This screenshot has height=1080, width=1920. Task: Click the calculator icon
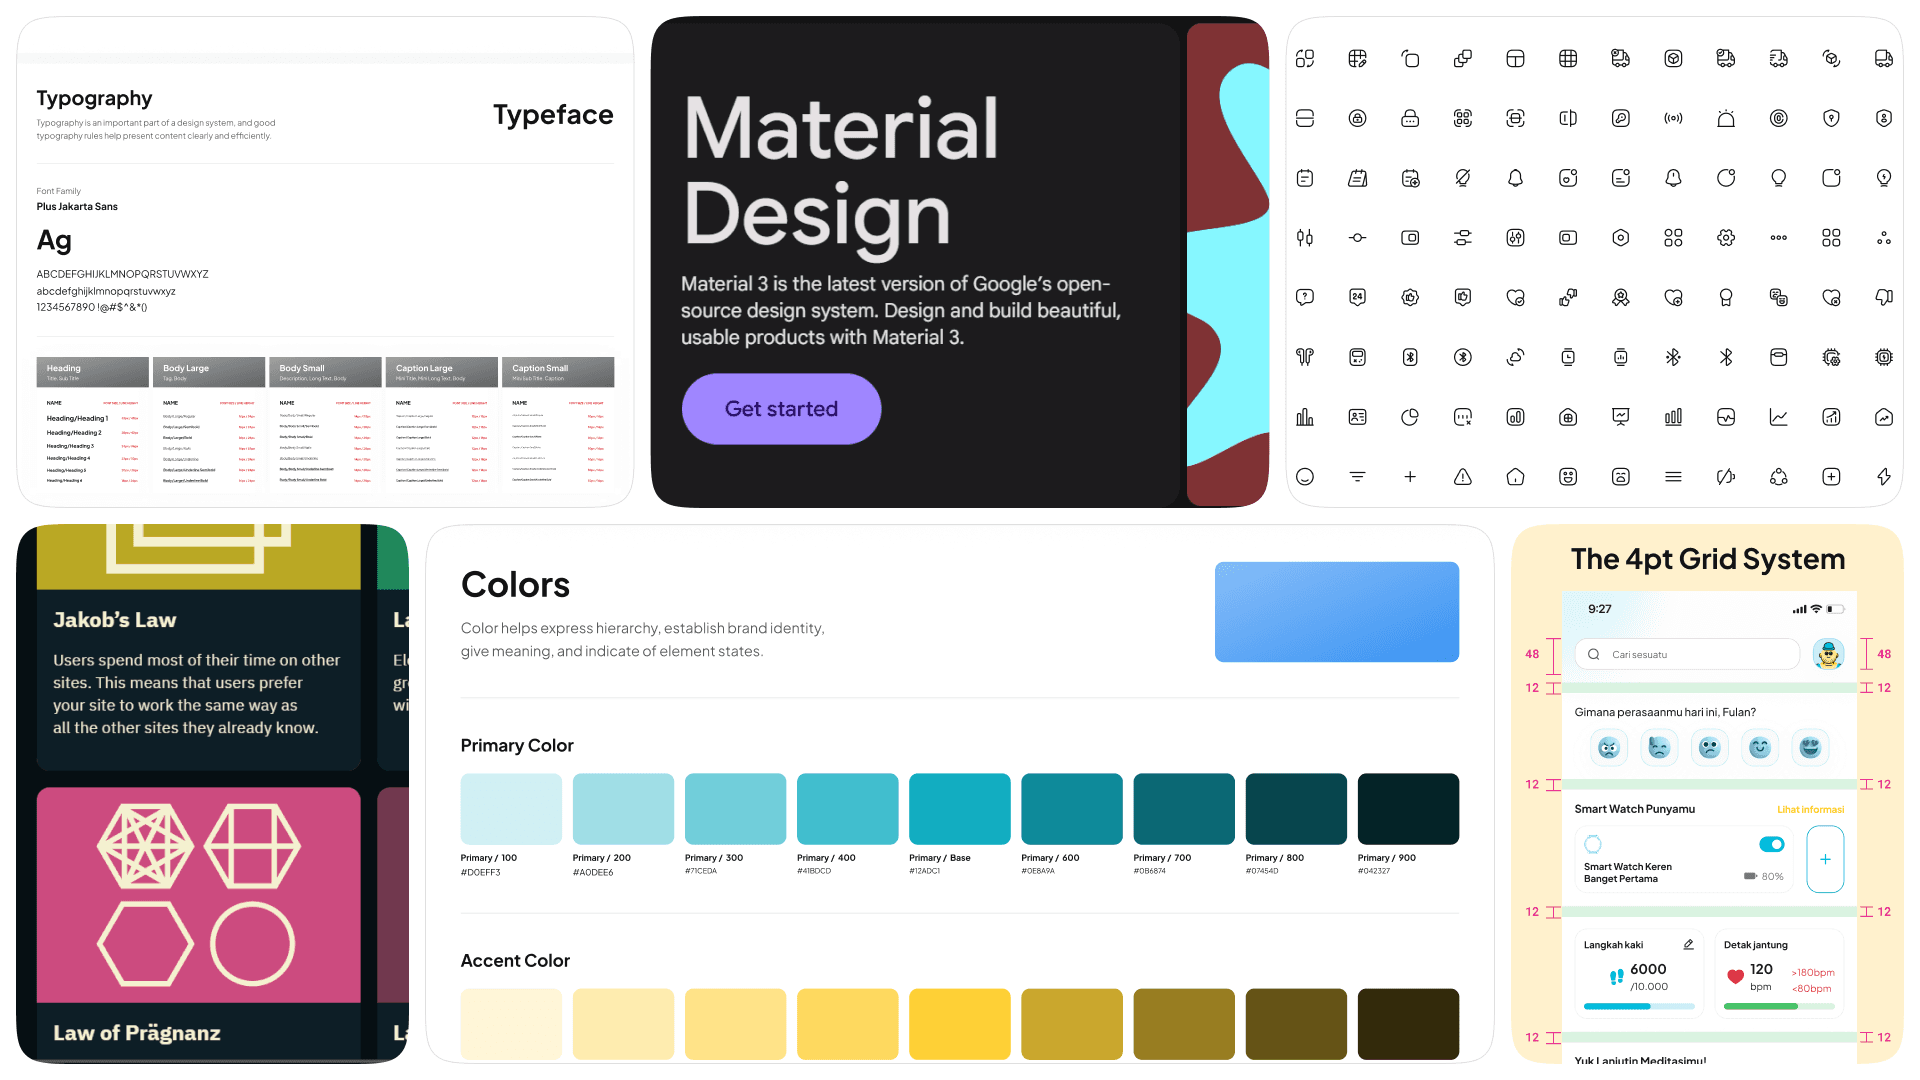[1357, 357]
